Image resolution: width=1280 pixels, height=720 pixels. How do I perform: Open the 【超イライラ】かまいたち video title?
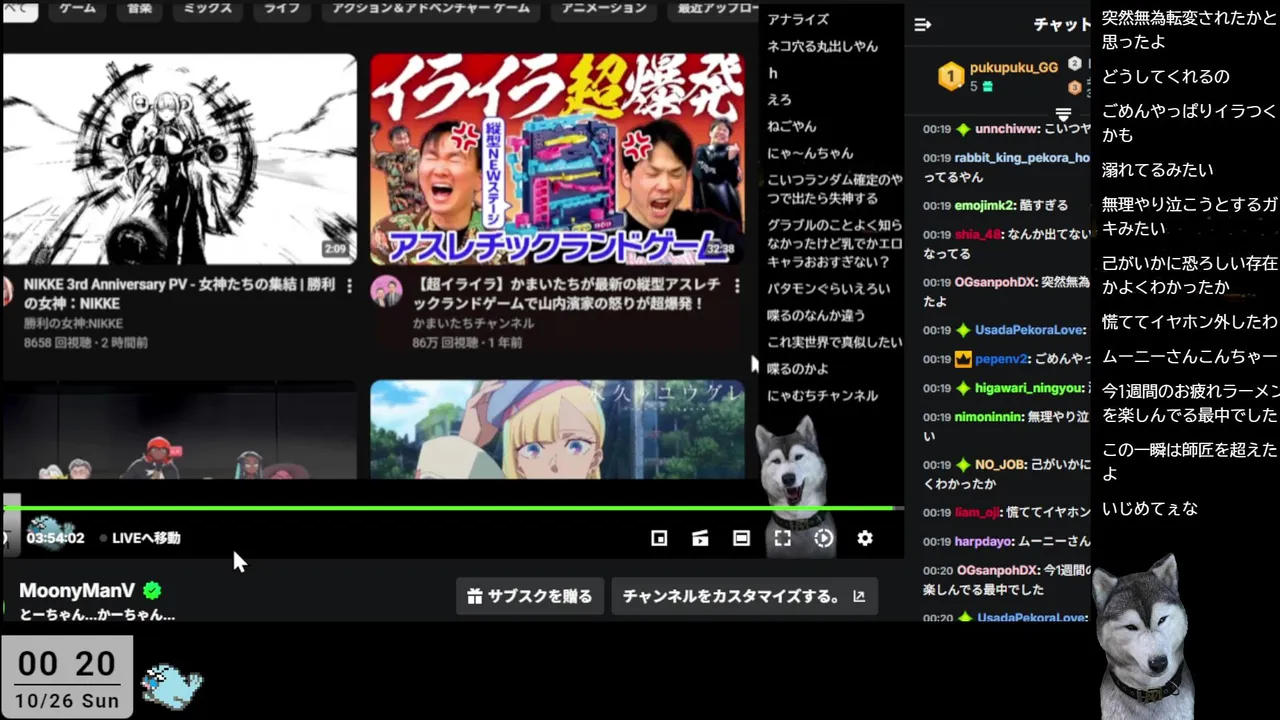coord(566,294)
